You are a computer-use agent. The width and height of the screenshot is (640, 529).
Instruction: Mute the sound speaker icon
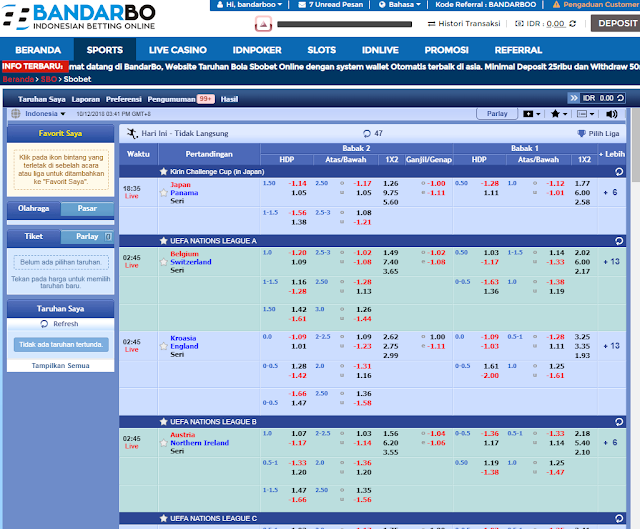click(611, 114)
